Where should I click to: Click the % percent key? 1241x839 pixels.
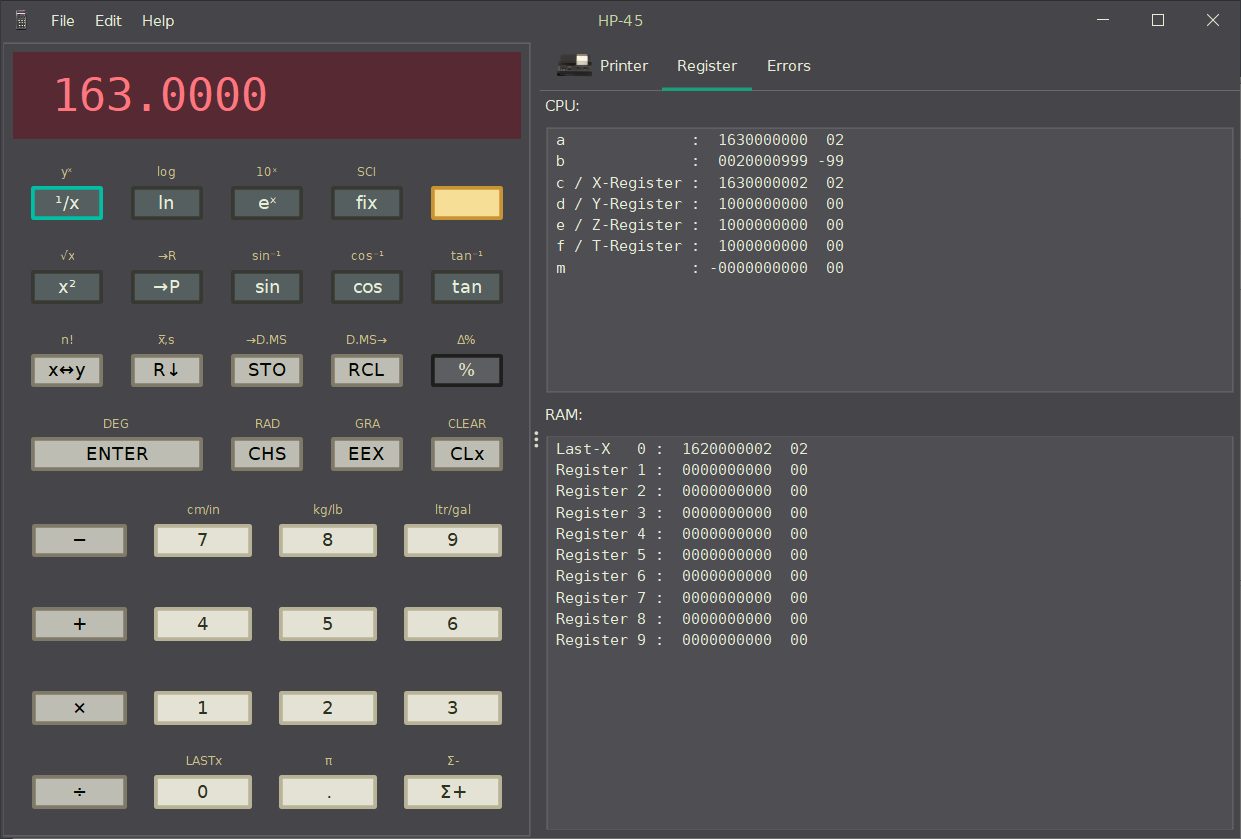(x=467, y=370)
